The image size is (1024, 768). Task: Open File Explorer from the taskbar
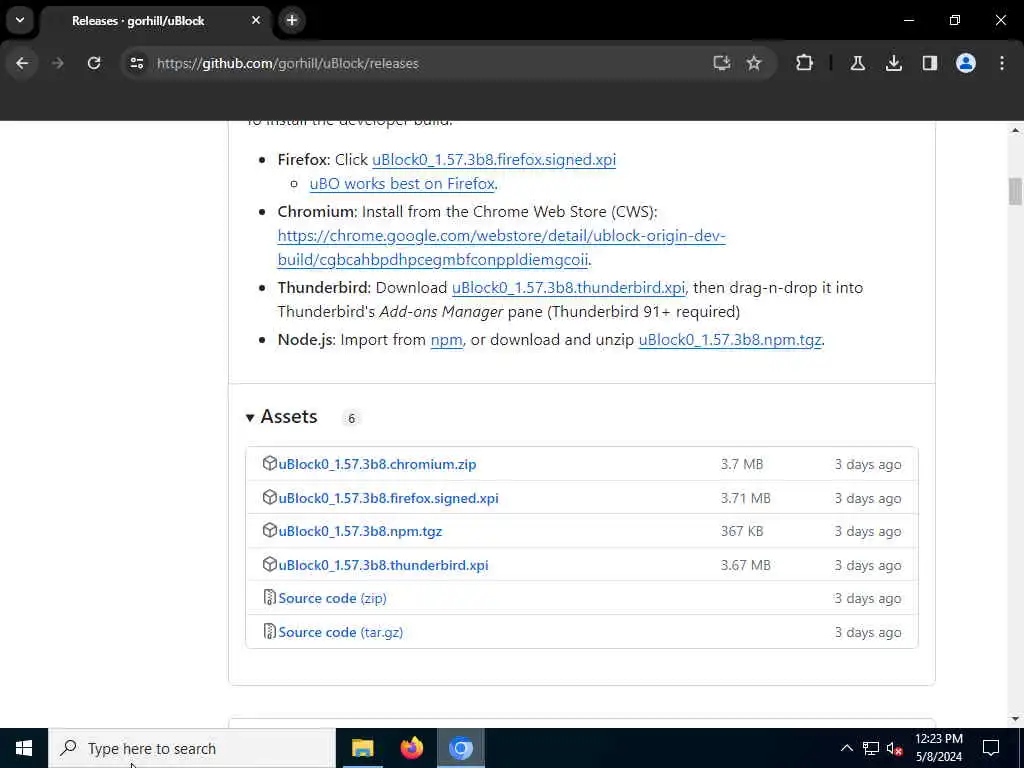tap(362, 748)
